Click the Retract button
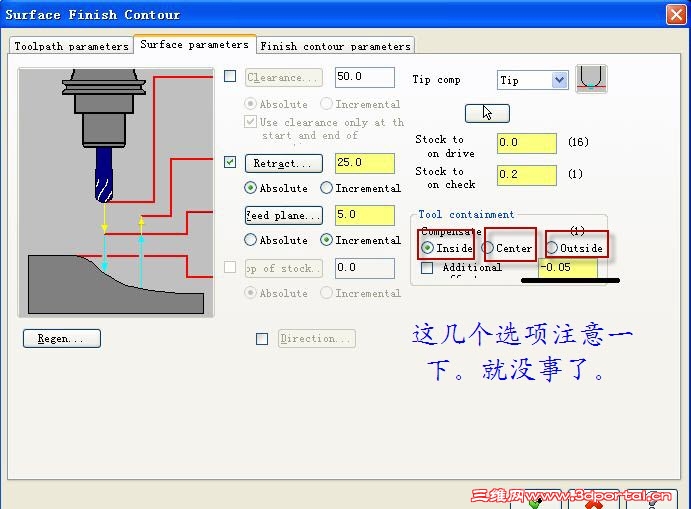 [284, 163]
